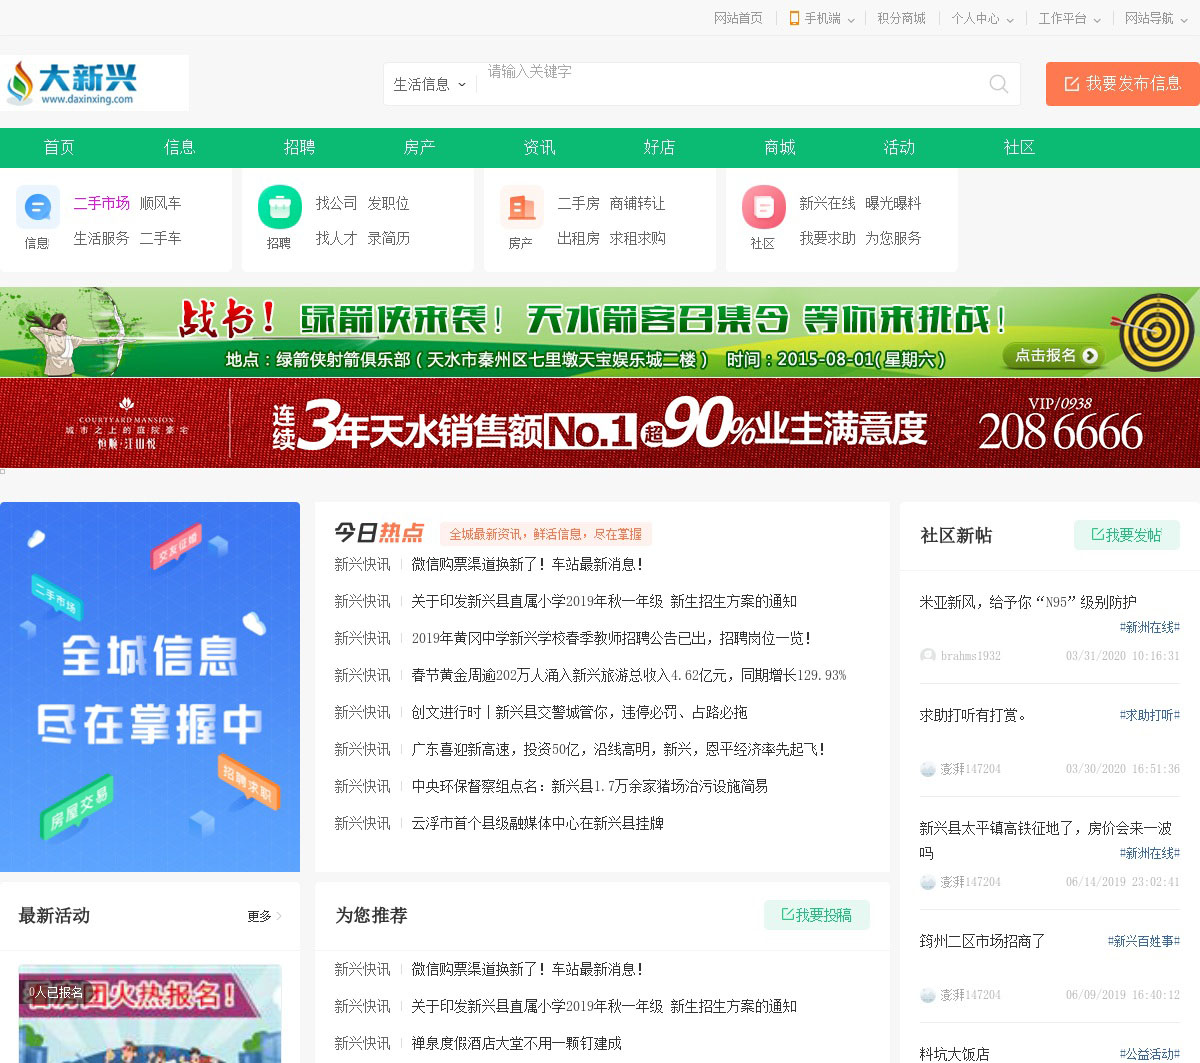Click the 手机端 phone icon
Viewport: 1200px width, 1063px height.
pos(794,18)
